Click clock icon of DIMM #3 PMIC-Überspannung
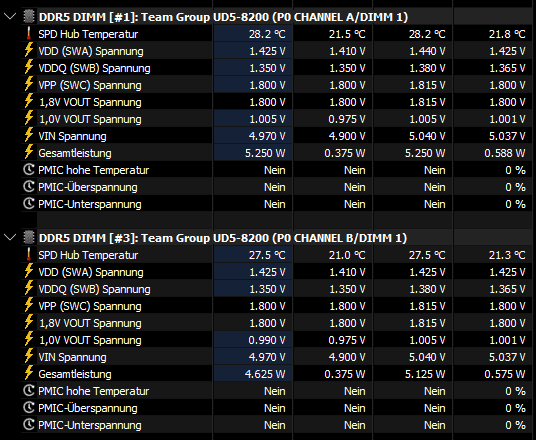 click(x=29, y=408)
